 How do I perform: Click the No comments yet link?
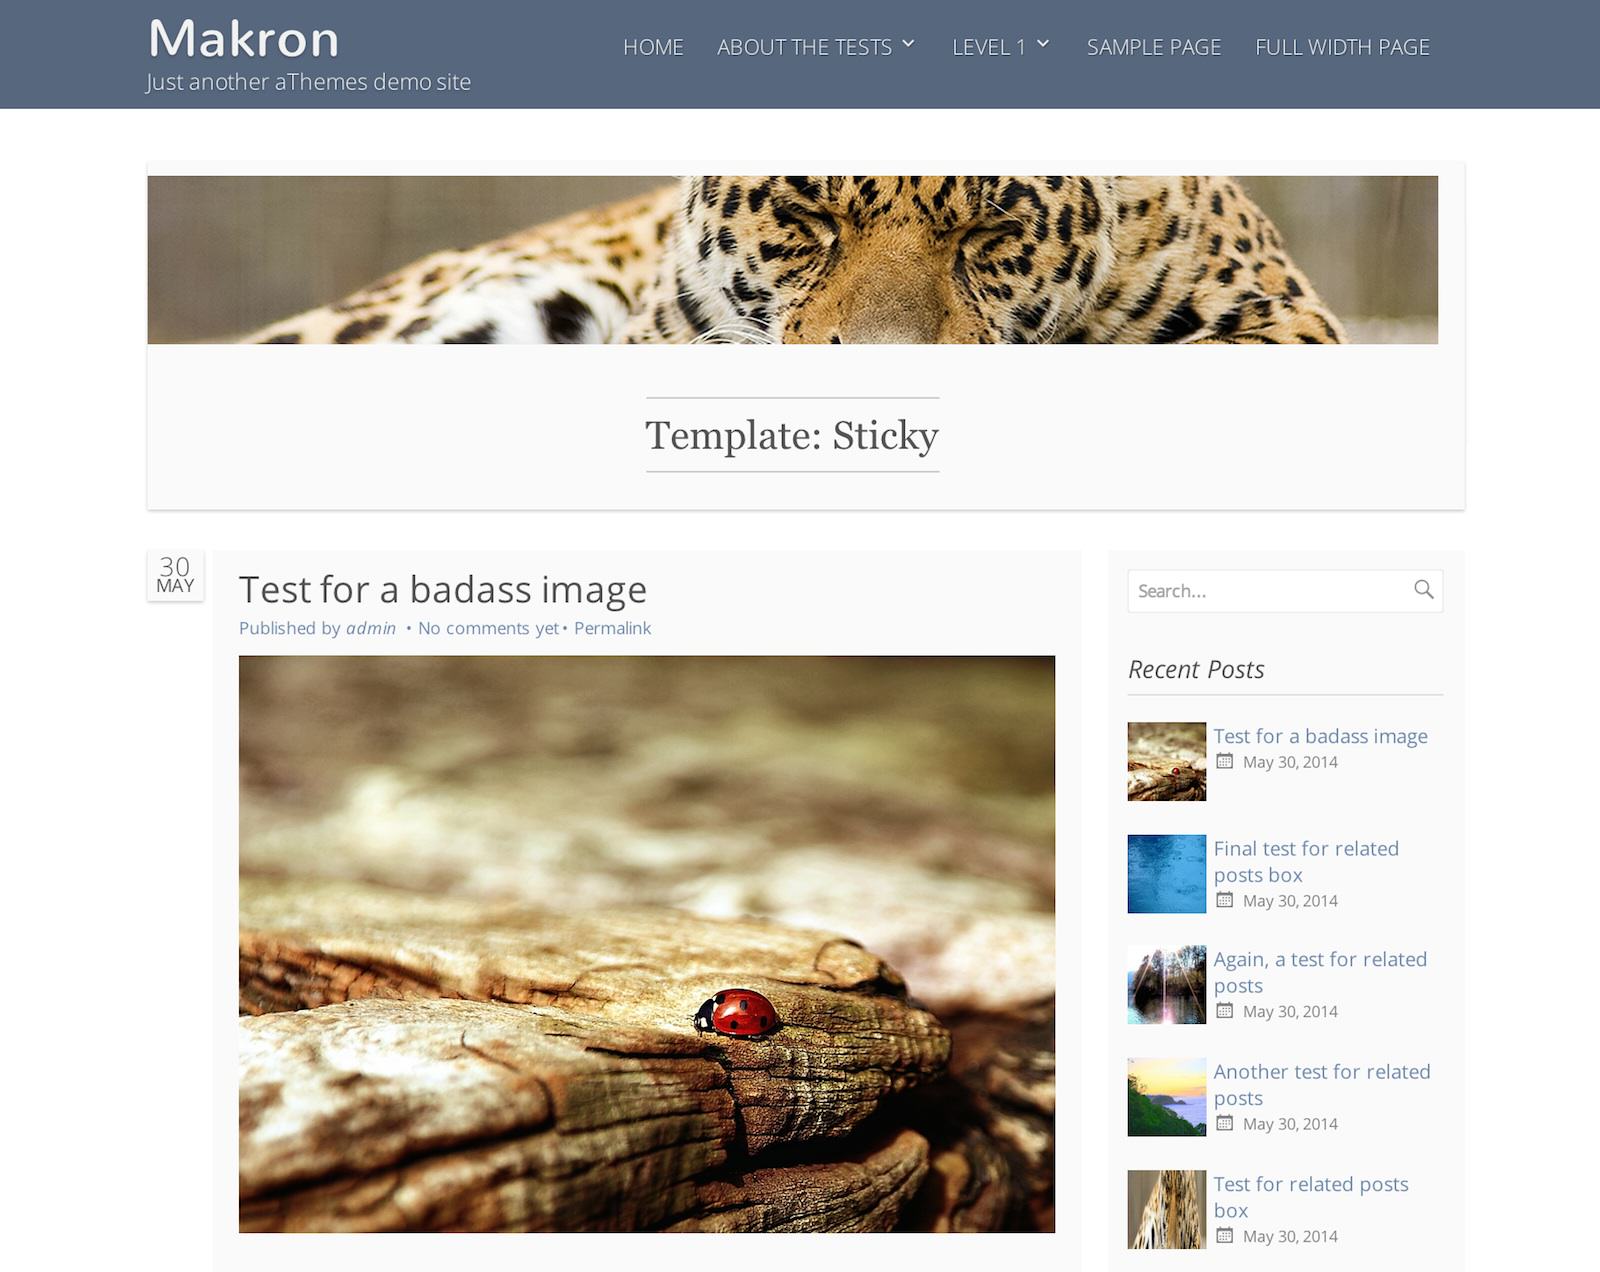[488, 628]
